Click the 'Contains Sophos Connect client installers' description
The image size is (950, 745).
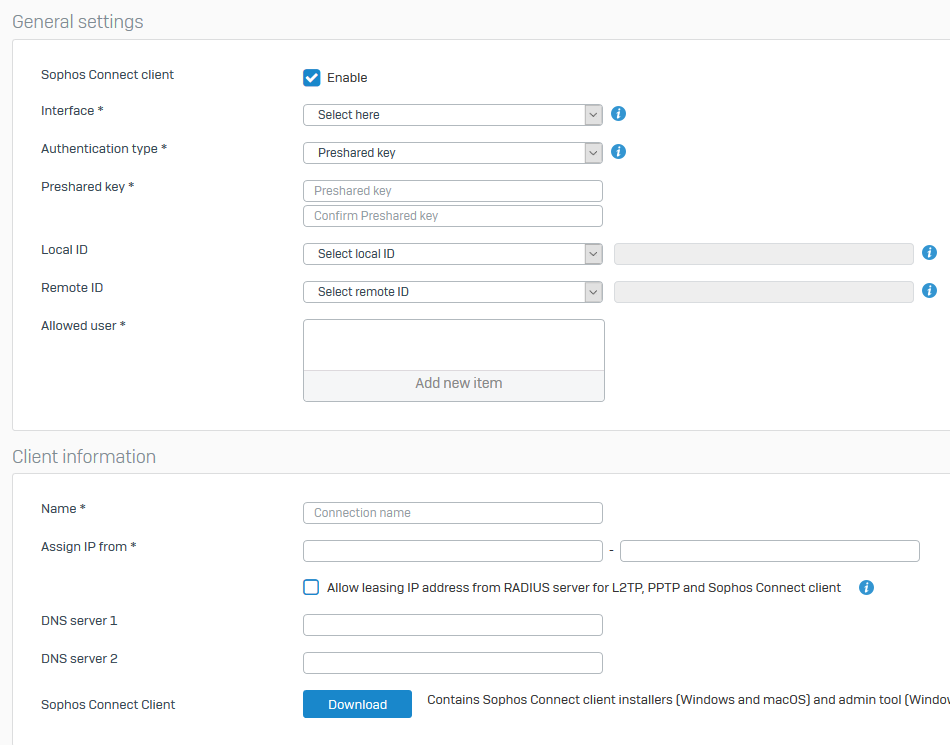[688, 700]
